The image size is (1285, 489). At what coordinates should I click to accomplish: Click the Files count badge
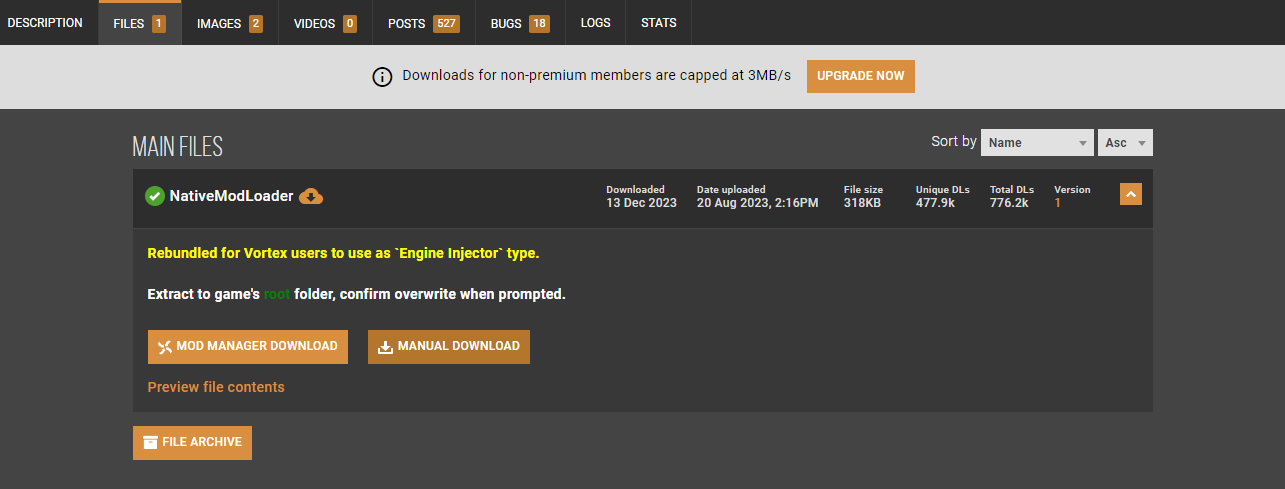tap(159, 23)
